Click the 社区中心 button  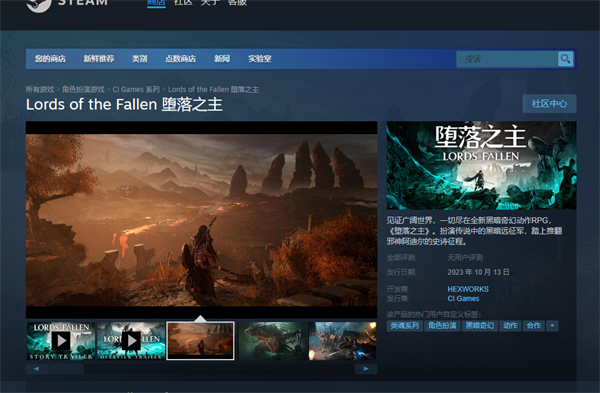click(x=549, y=104)
